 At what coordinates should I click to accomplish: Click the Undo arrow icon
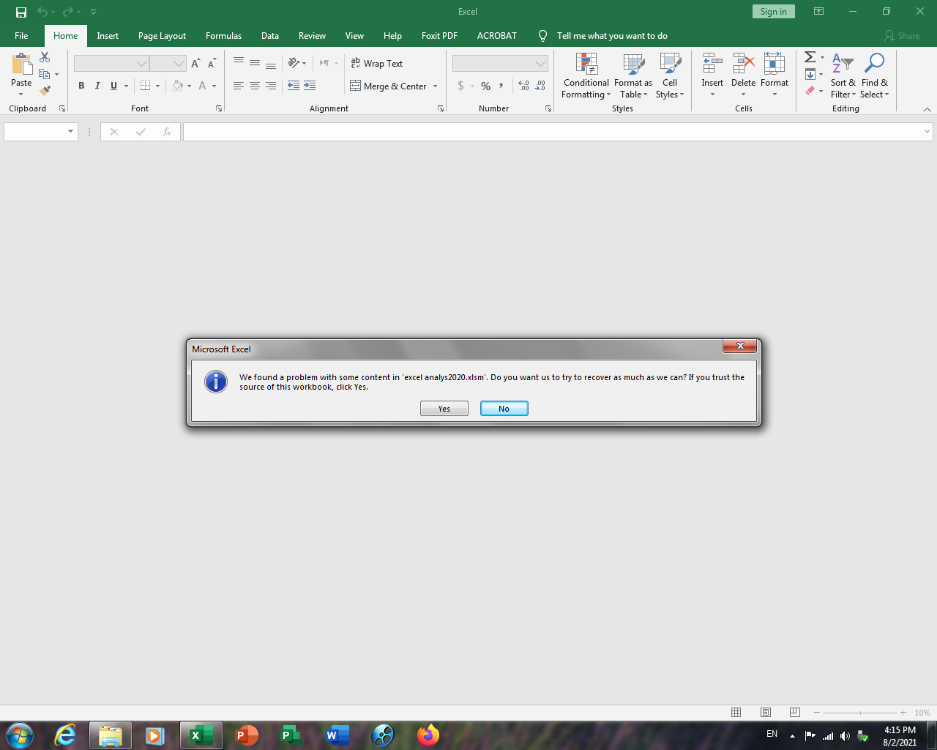coord(42,12)
